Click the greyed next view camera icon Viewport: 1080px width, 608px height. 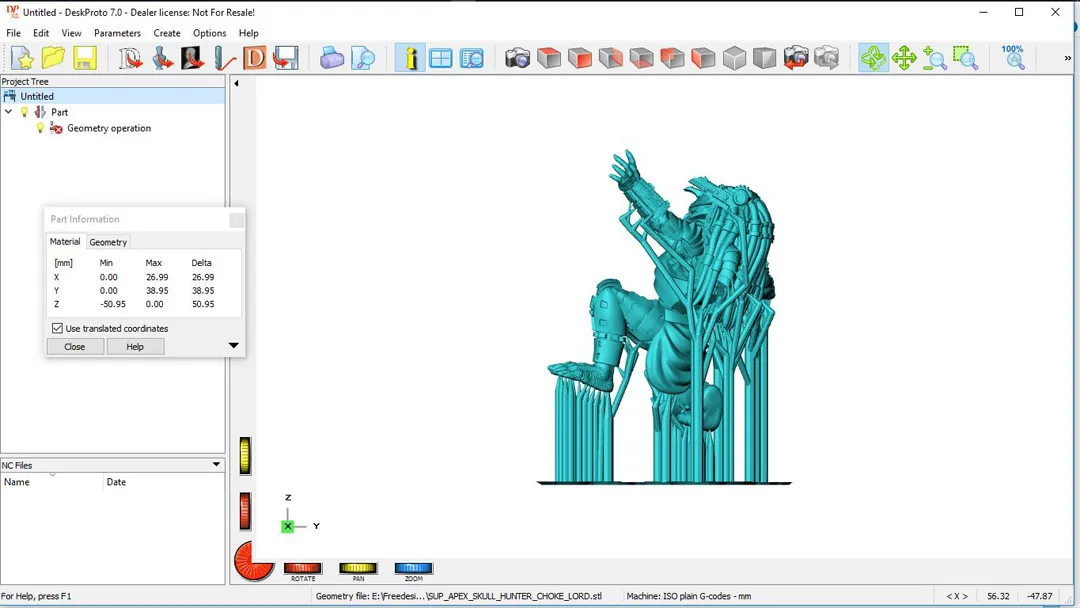click(827, 58)
